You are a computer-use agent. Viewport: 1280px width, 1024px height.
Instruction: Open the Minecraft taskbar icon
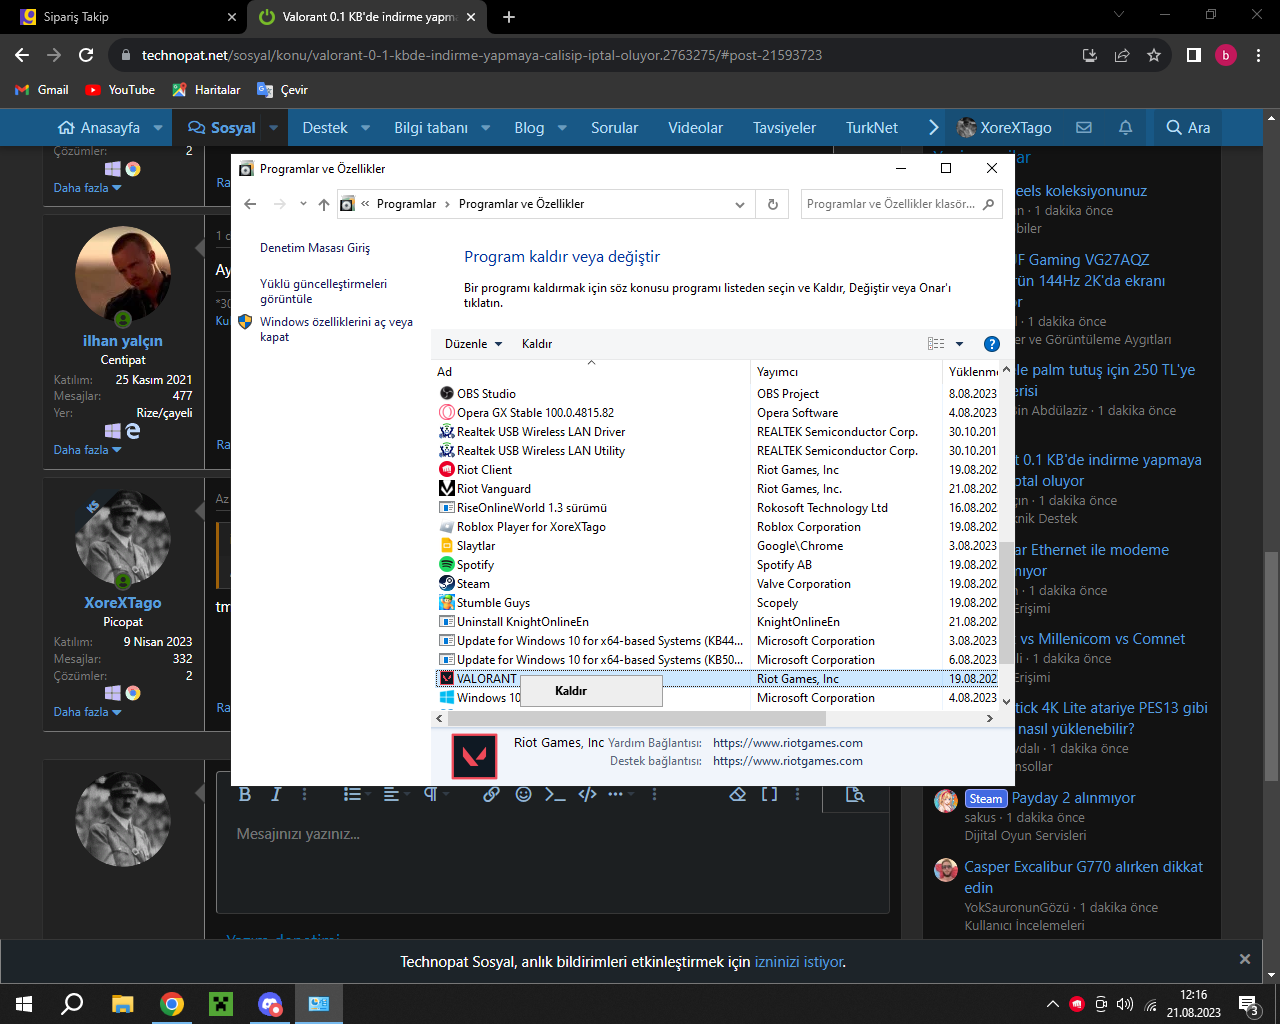coord(220,1004)
